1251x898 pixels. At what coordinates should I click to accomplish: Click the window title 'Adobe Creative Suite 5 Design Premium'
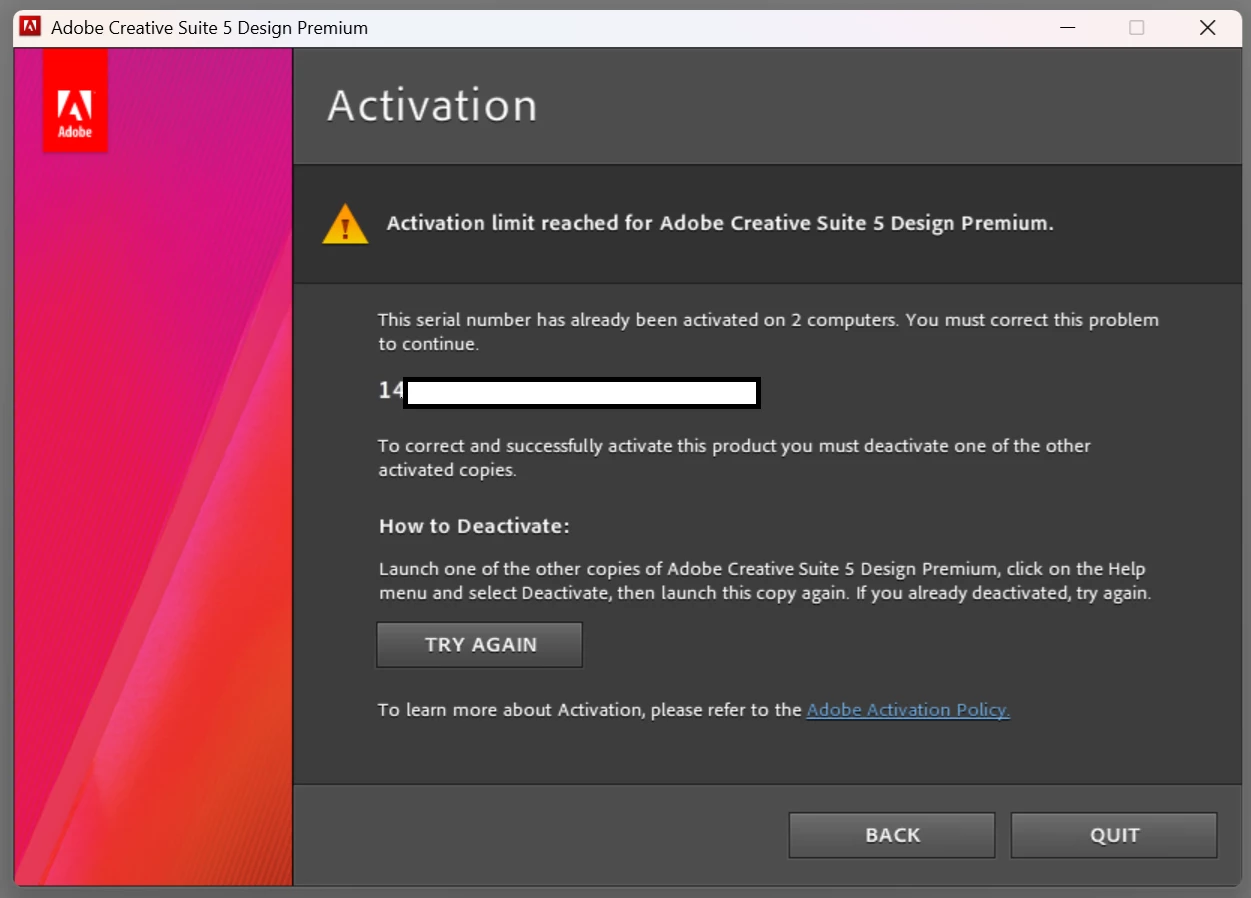209,28
